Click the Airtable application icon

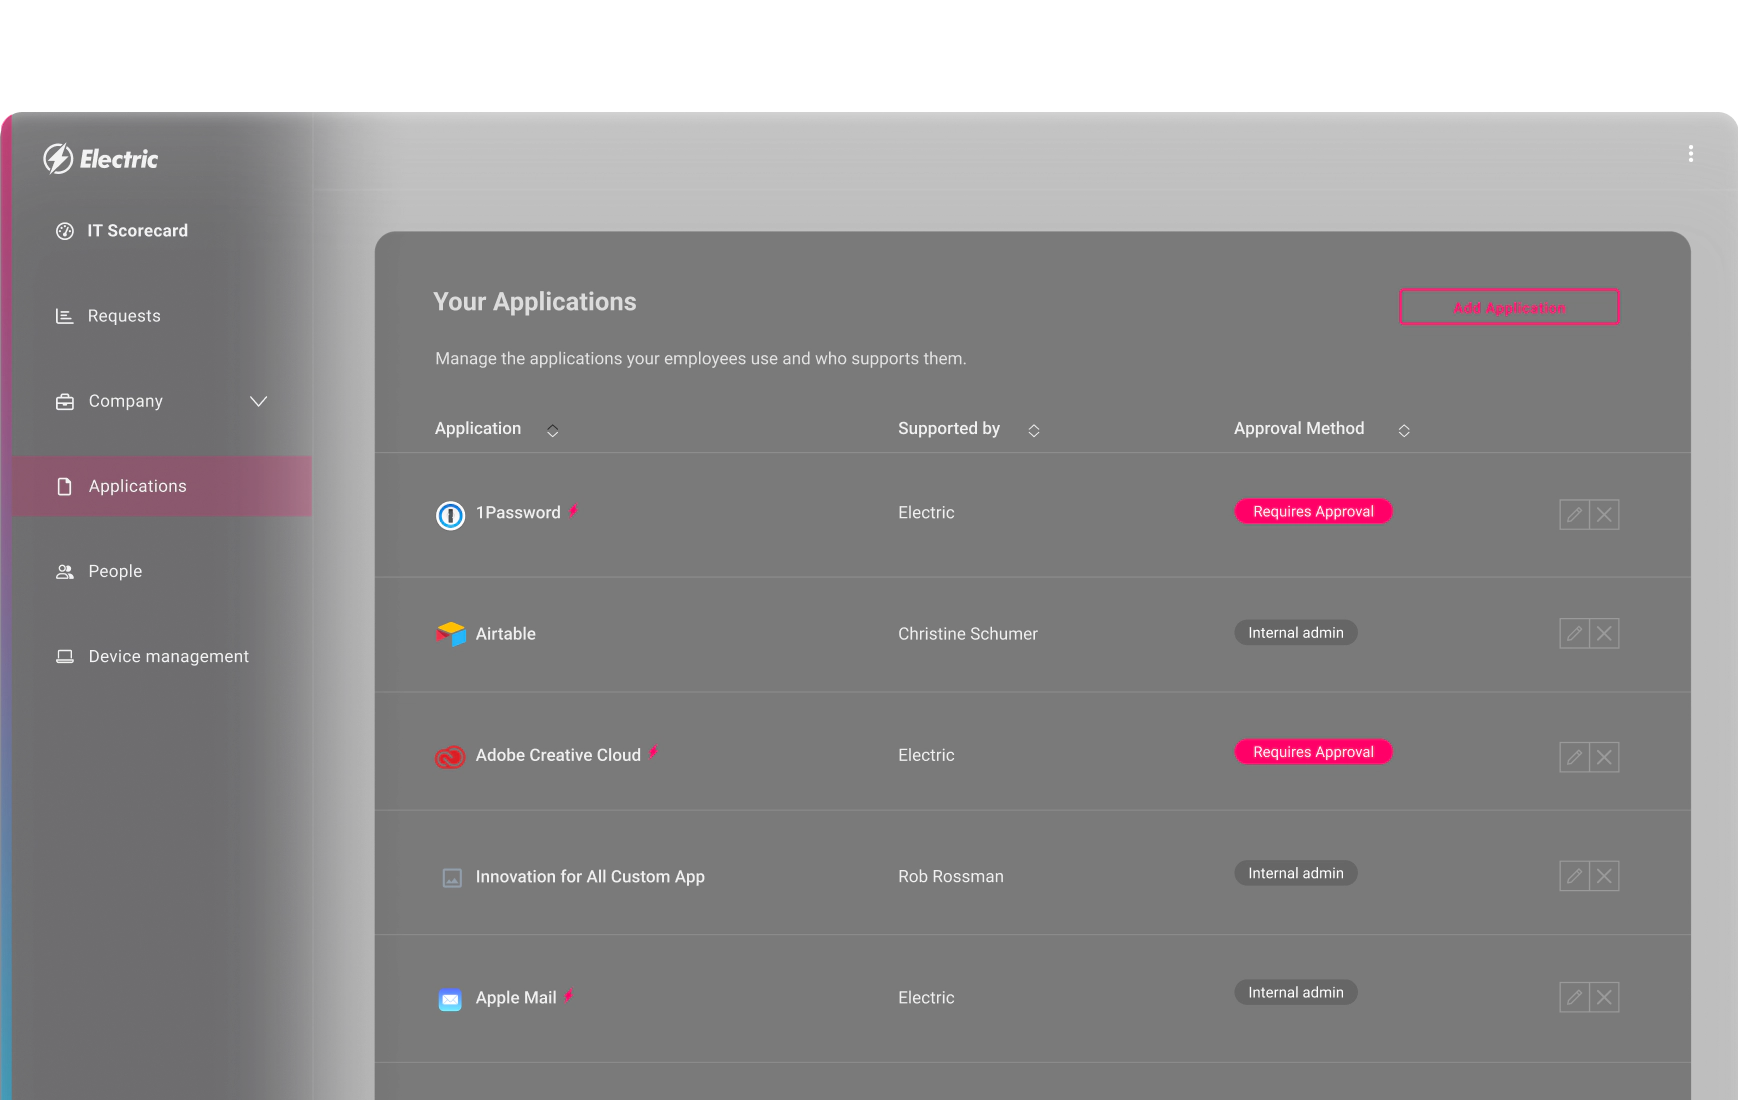coord(451,633)
